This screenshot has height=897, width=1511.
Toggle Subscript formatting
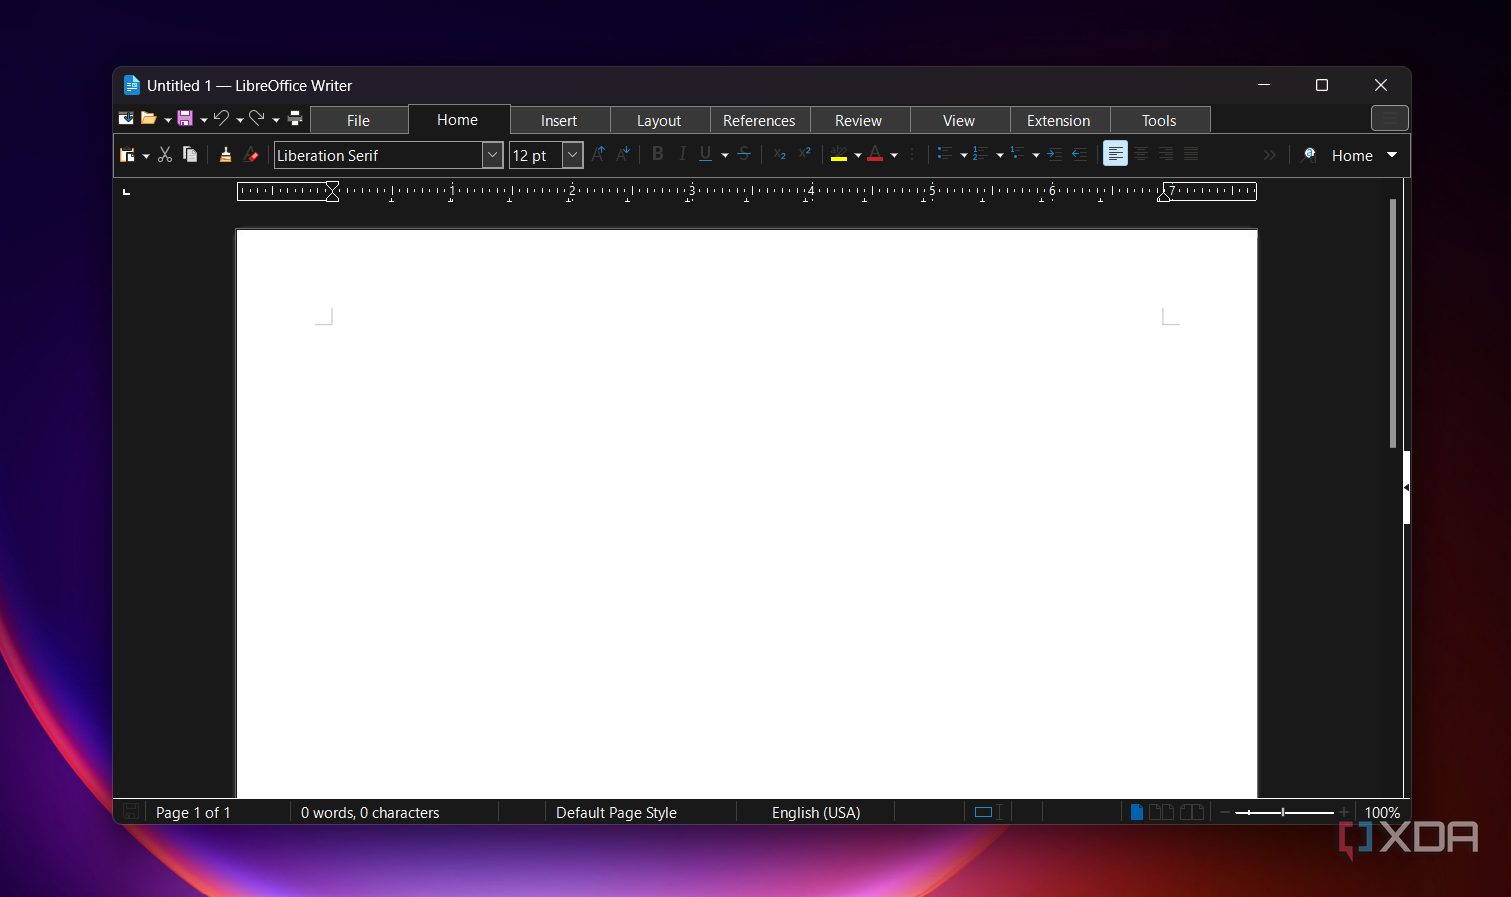(x=780, y=154)
